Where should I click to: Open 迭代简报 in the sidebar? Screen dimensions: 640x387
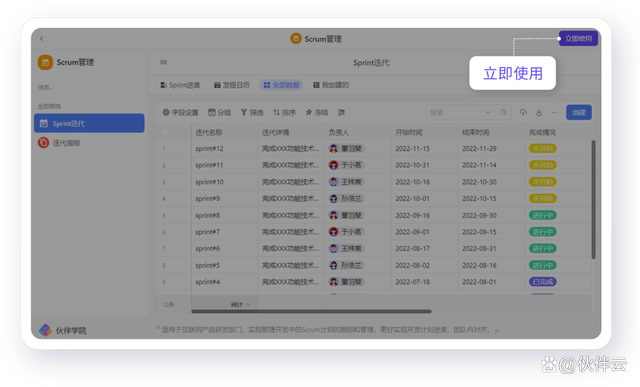[89, 142]
